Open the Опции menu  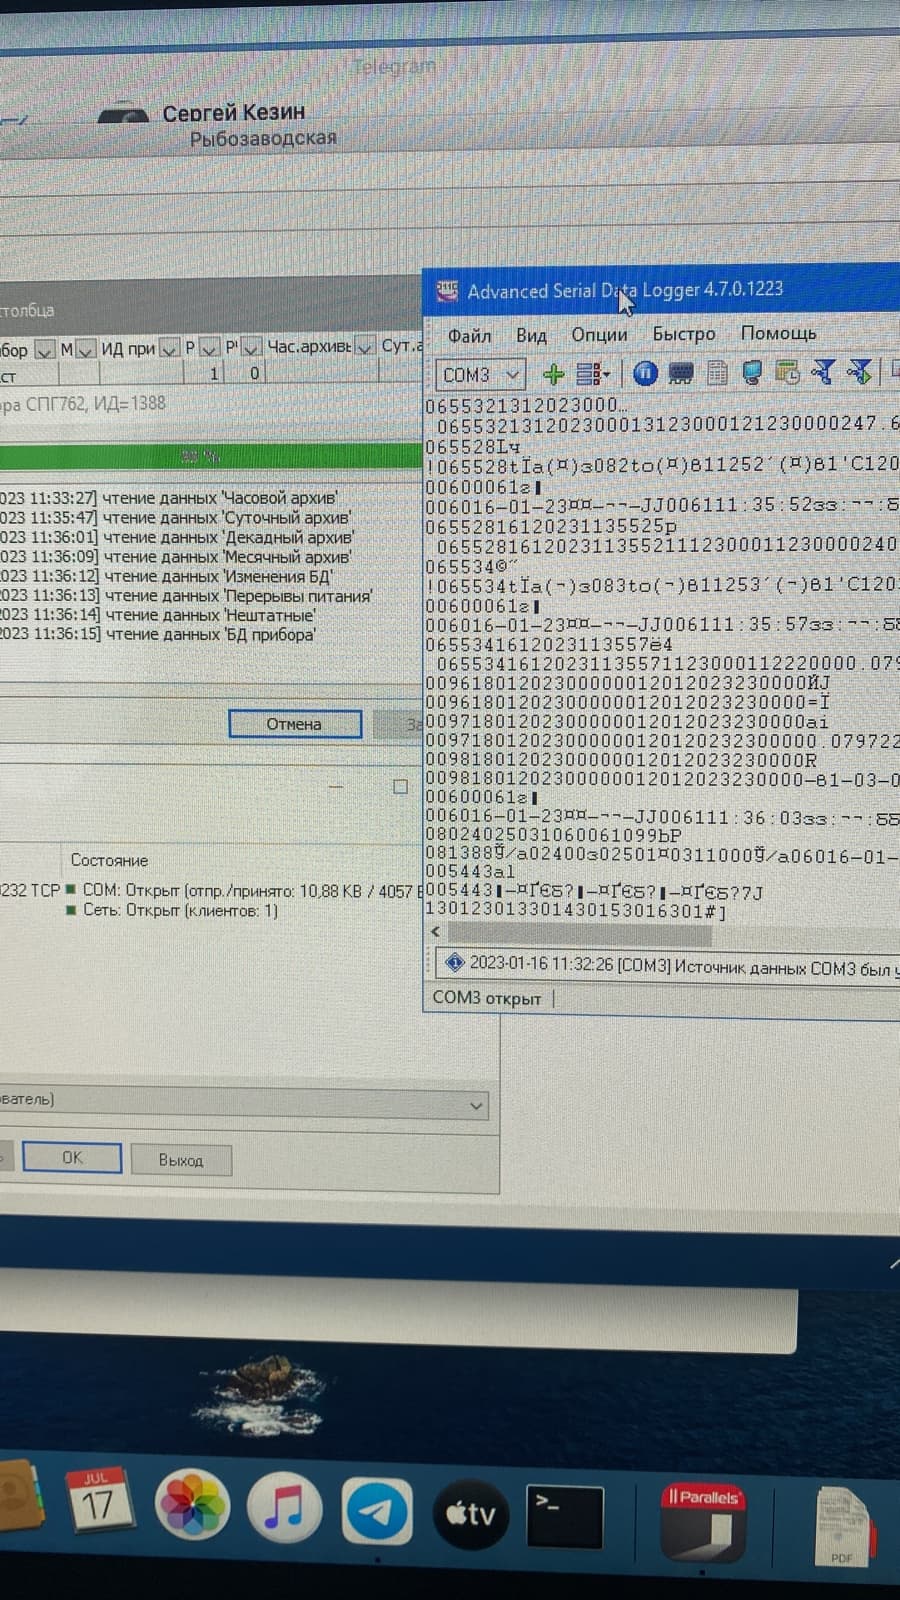pyautogui.click(x=599, y=334)
